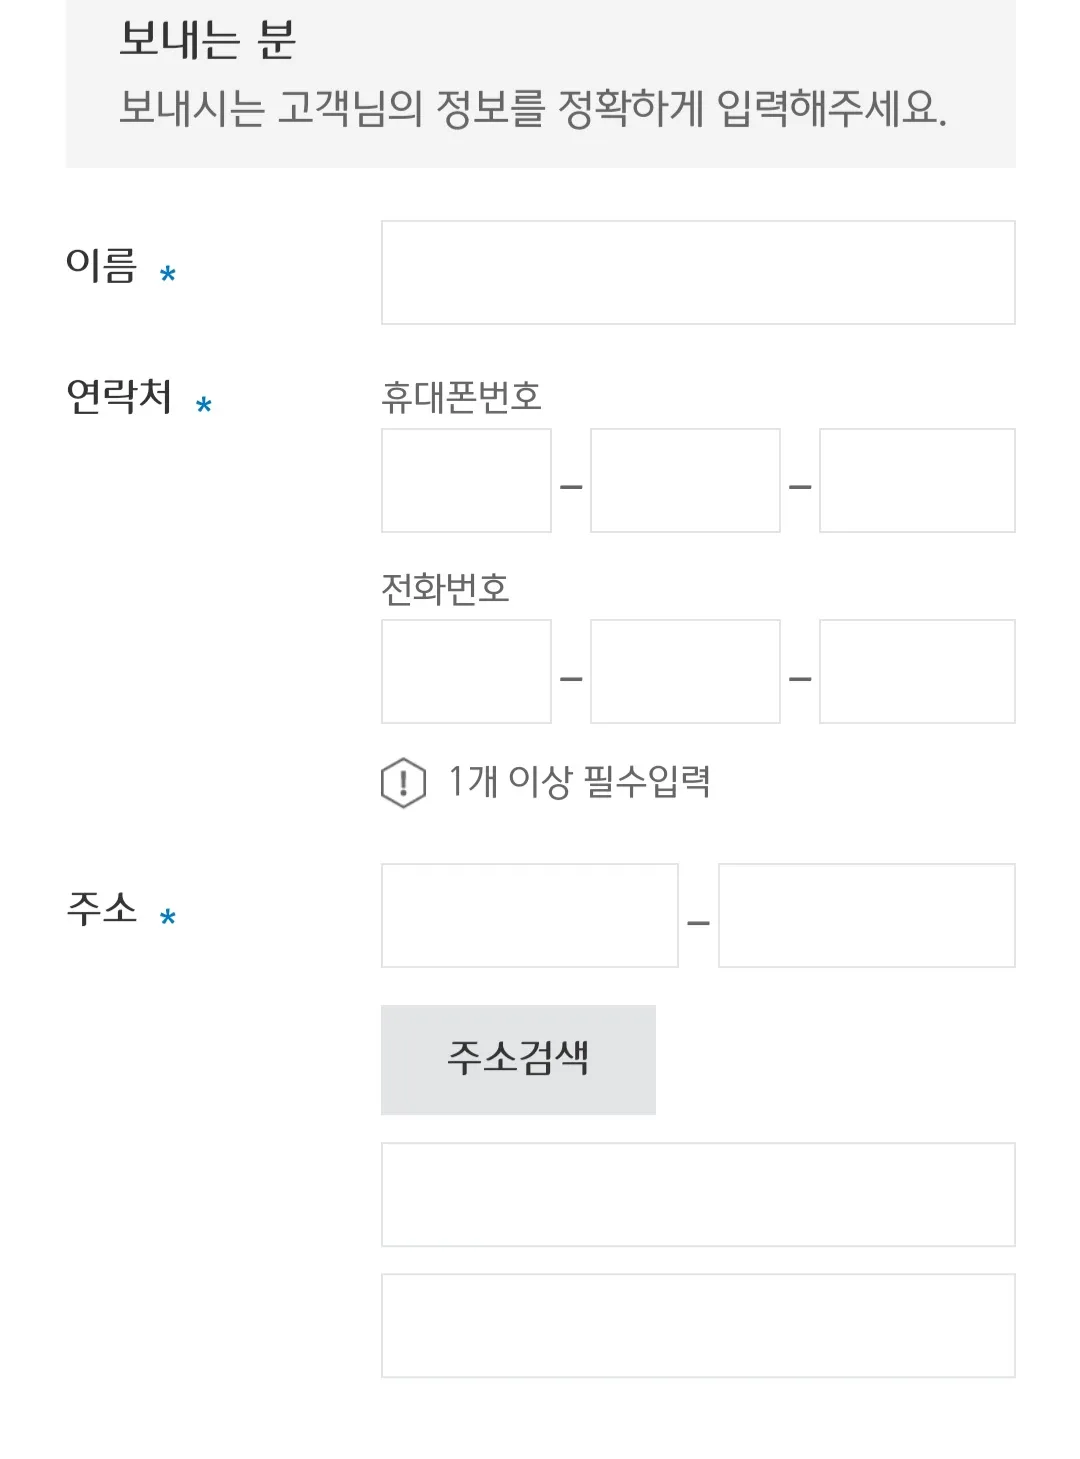Click the left postal code field beside 주소
The height and width of the screenshot is (1459, 1080).
pos(529,916)
